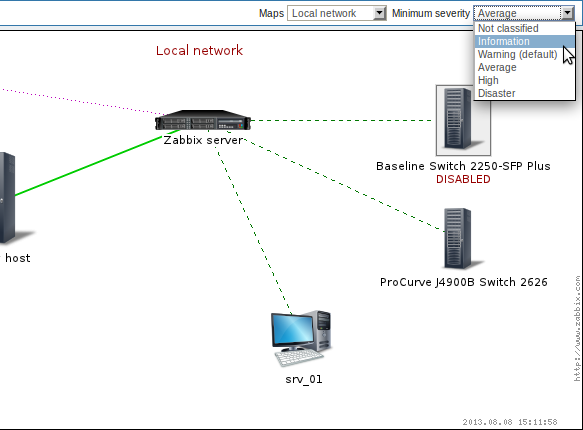Open the Maps dropdown arrow
The image size is (583, 430).
coord(379,13)
